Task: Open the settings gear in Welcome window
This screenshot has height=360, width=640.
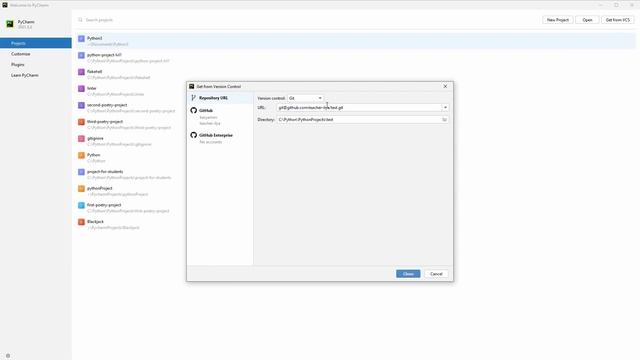Action: point(8,356)
